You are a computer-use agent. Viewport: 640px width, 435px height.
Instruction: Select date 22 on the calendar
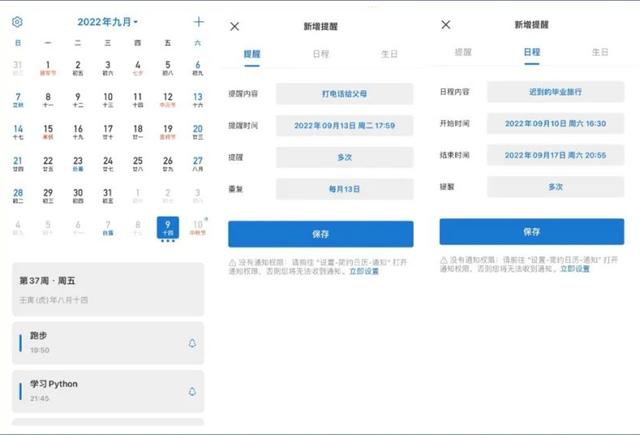[x=48, y=164]
